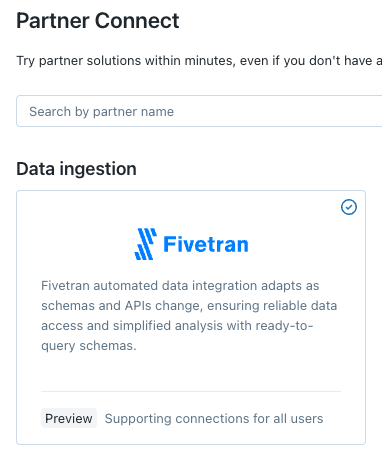Click the word Connect in page title
Screen dimensions: 382x457
[137, 21]
